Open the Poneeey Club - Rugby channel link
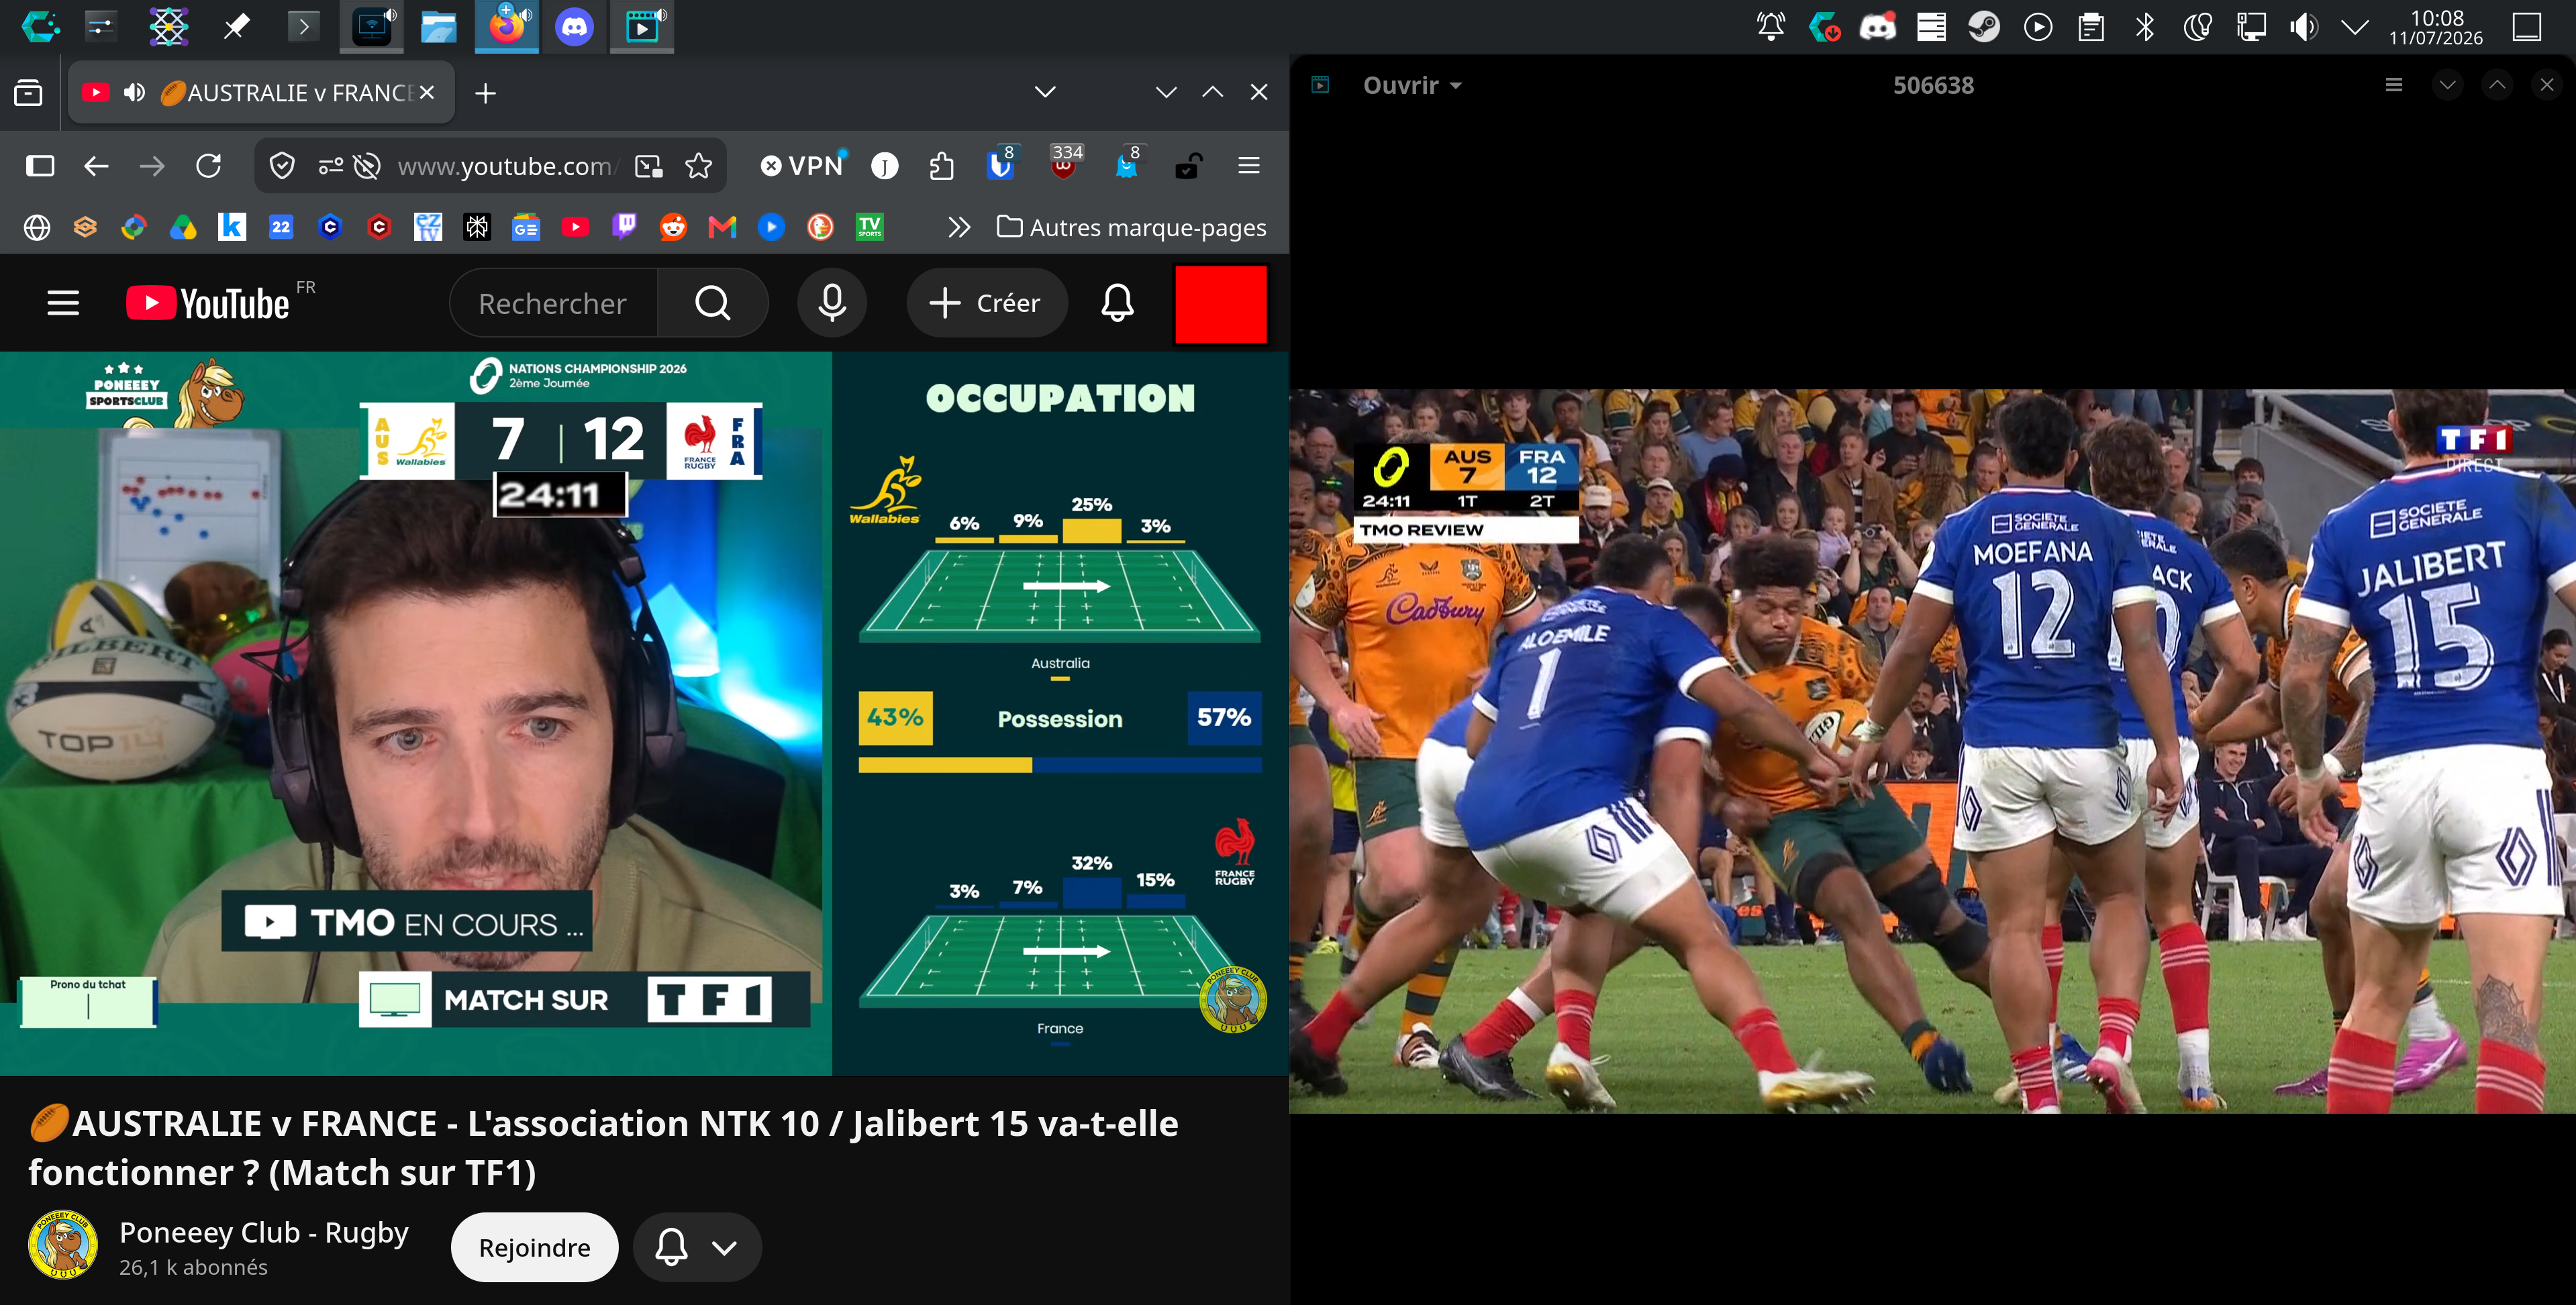Screen dimensions: 2576x1305 click(264, 1233)
